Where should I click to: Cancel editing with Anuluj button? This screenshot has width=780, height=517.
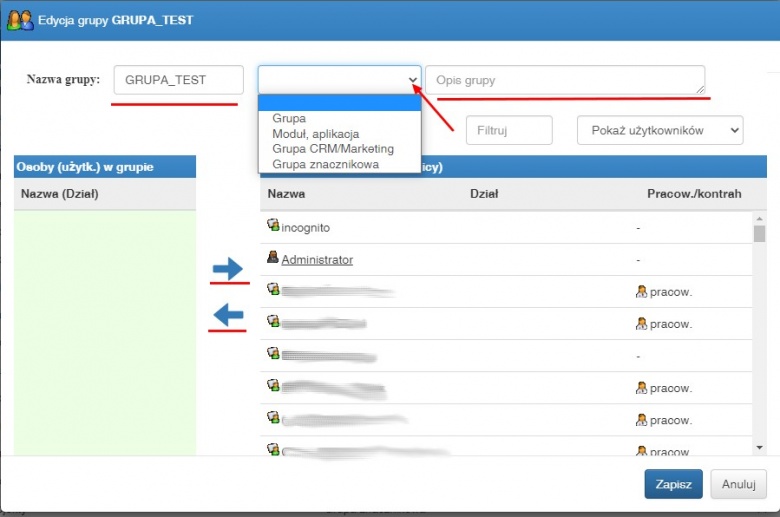click(x=738, y=484)
